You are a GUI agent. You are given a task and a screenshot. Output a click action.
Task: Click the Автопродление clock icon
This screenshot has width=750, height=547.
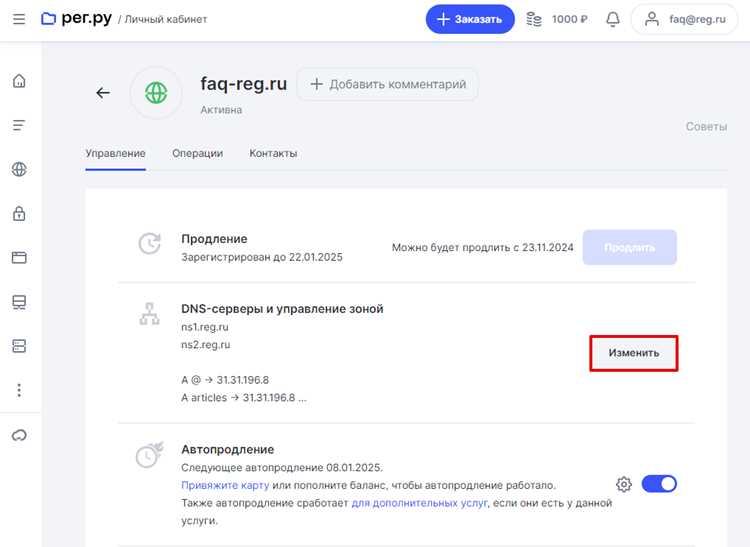pos(150,455)
